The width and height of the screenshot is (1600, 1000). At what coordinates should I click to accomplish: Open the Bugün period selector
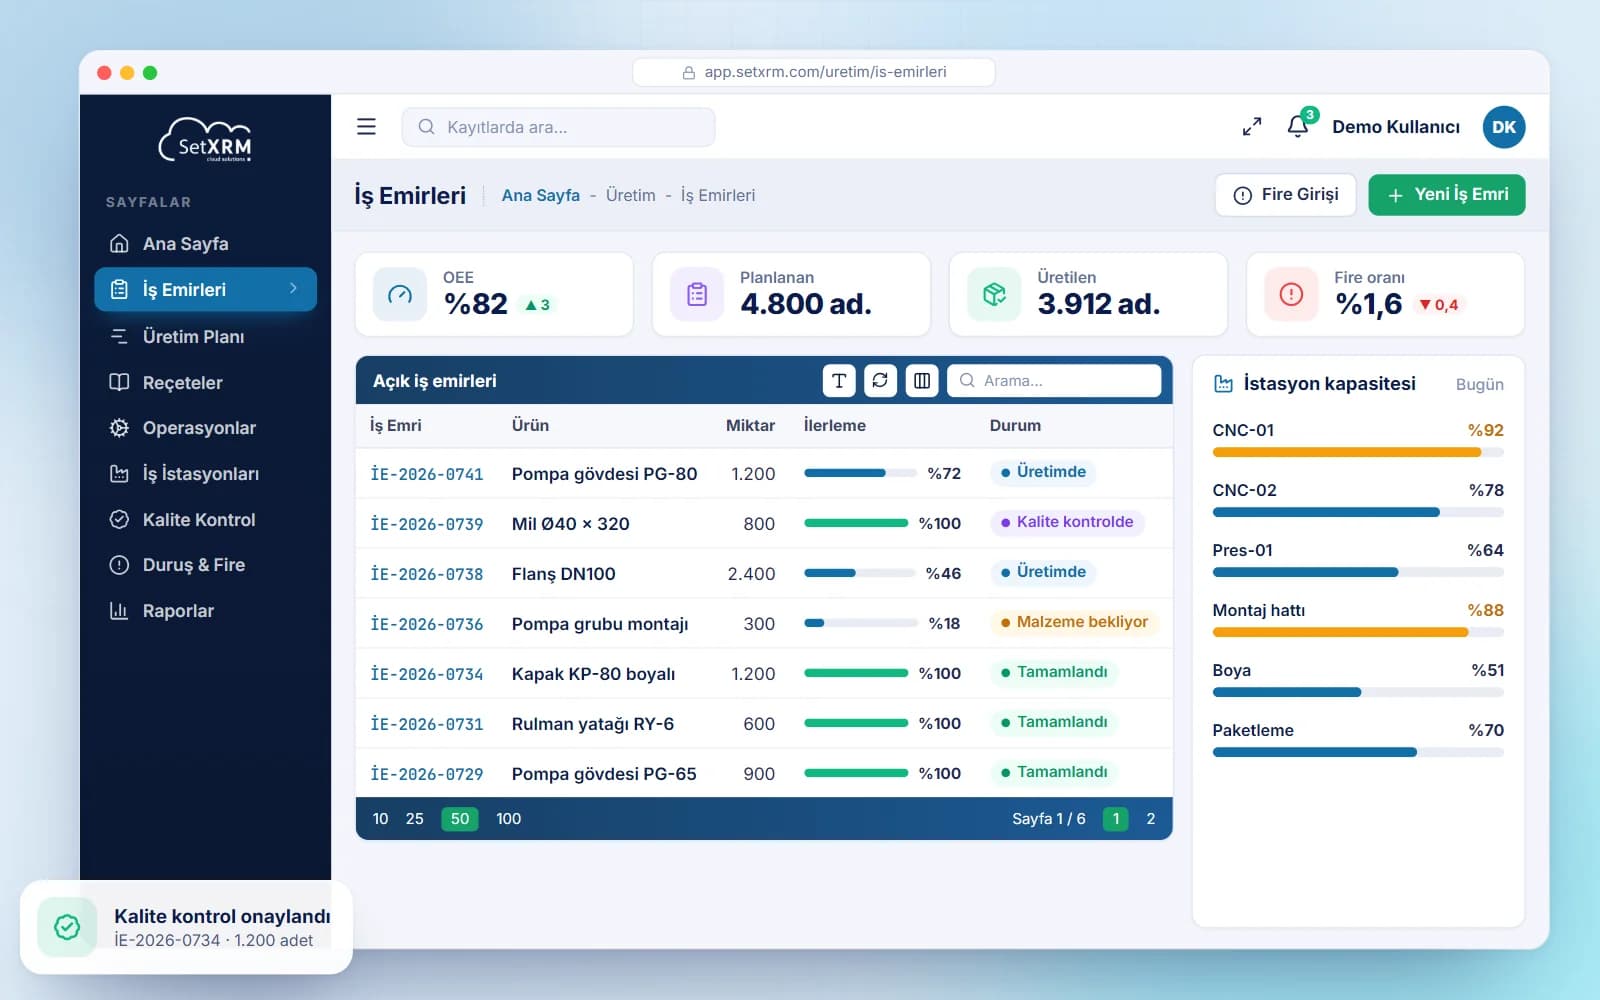point(1479,384)
